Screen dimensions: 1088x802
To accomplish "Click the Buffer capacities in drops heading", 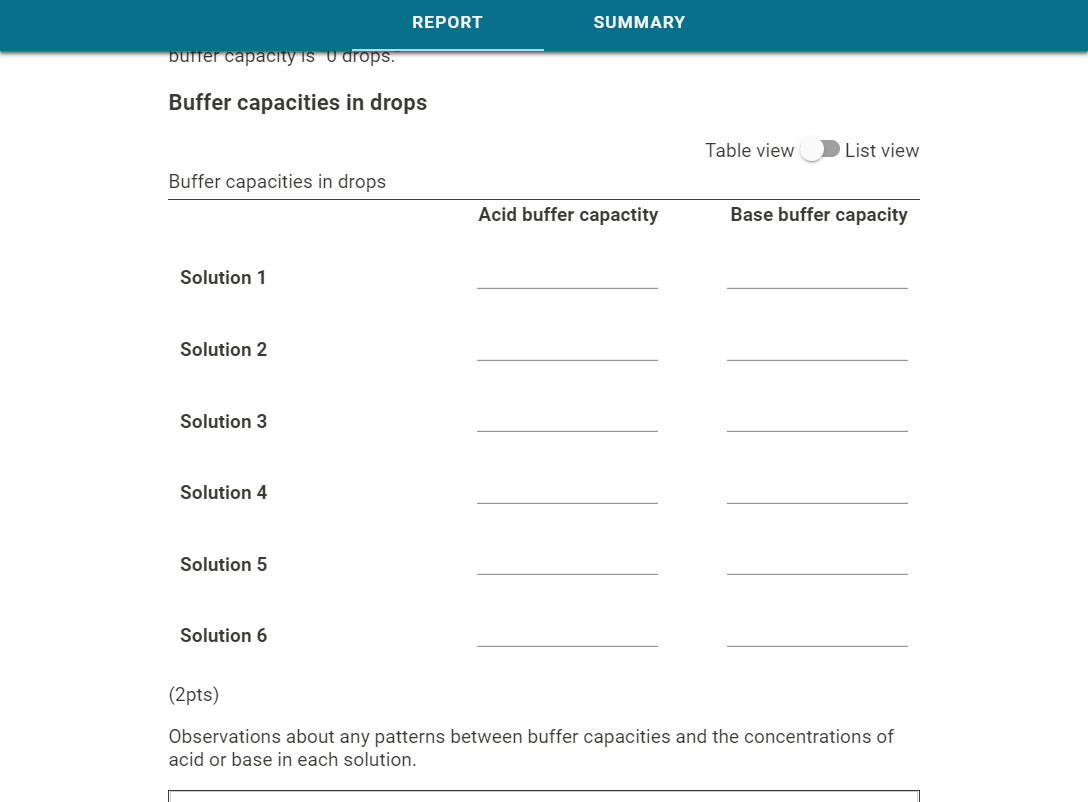I will pyautogui.click(x=298, y=102).
